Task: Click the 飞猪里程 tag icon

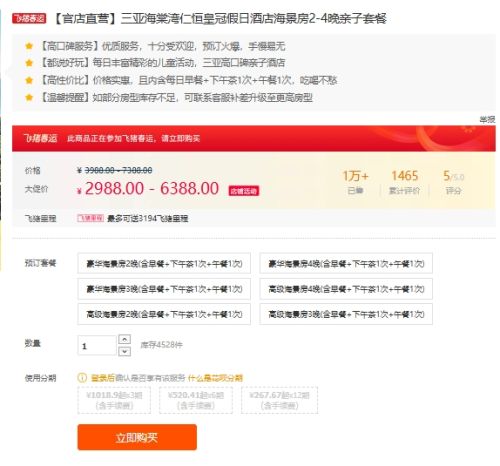Action: coord(90,218)
